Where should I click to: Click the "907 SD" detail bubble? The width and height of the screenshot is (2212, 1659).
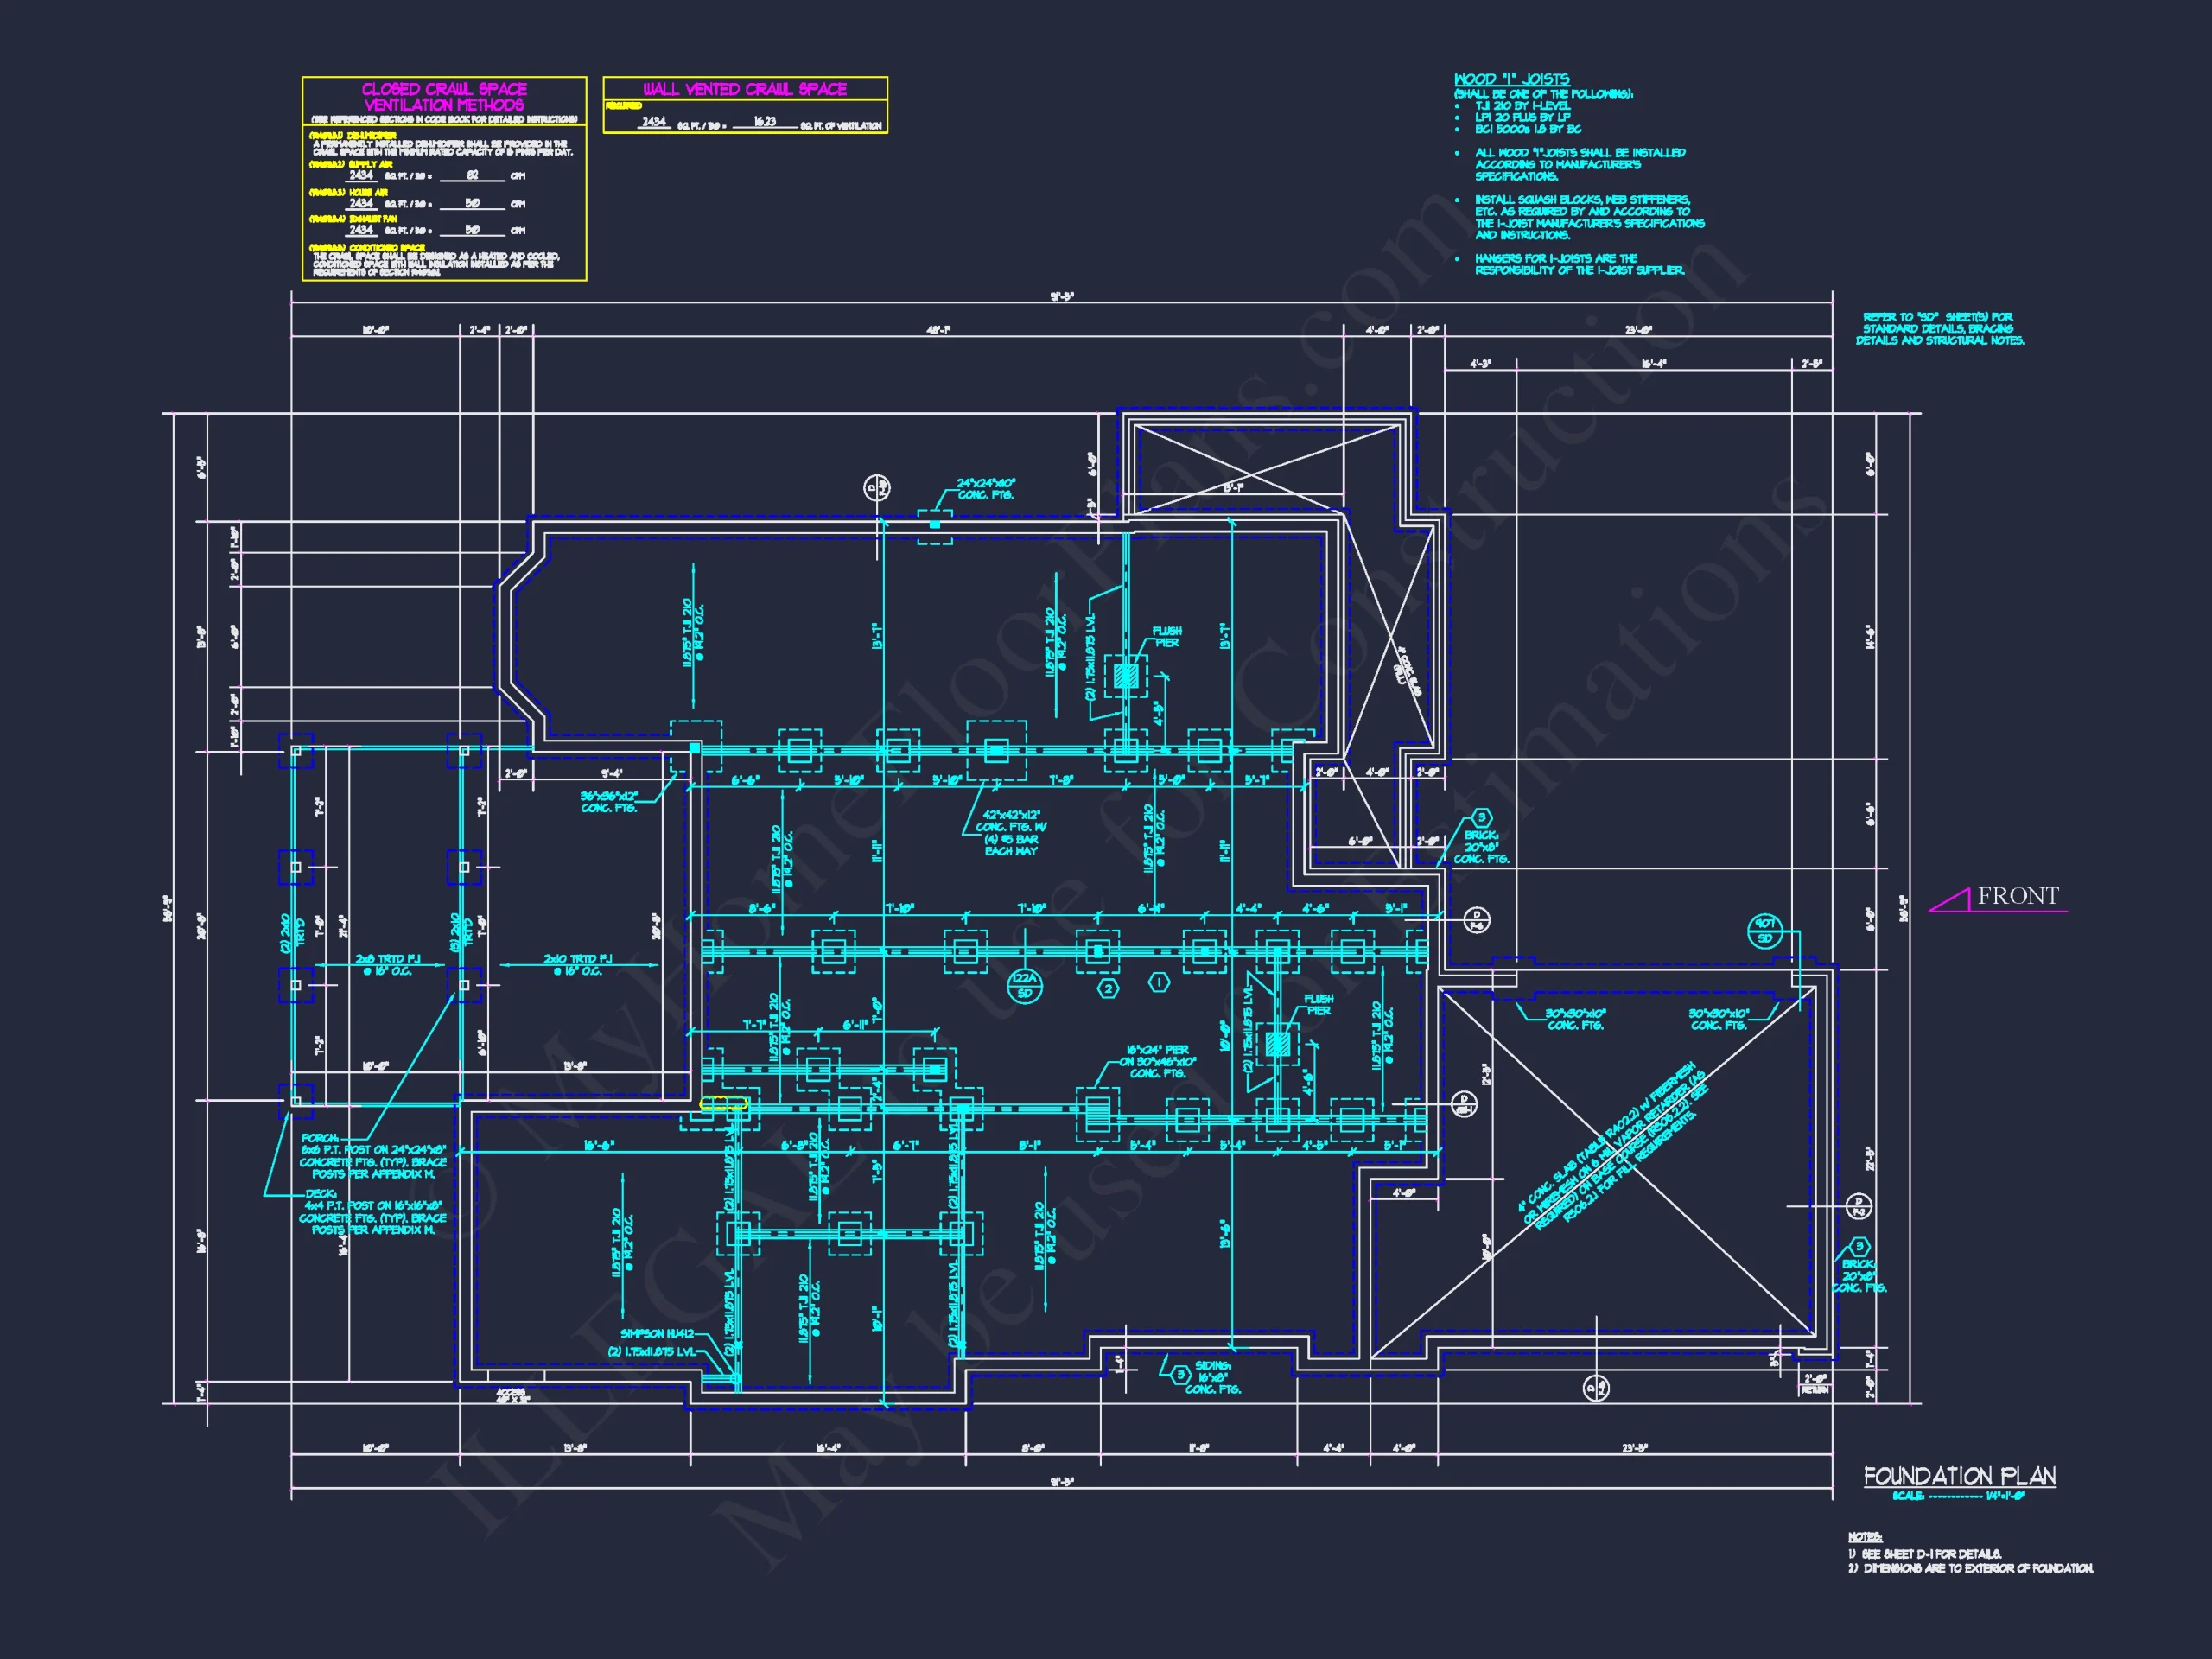[1765, 931]
